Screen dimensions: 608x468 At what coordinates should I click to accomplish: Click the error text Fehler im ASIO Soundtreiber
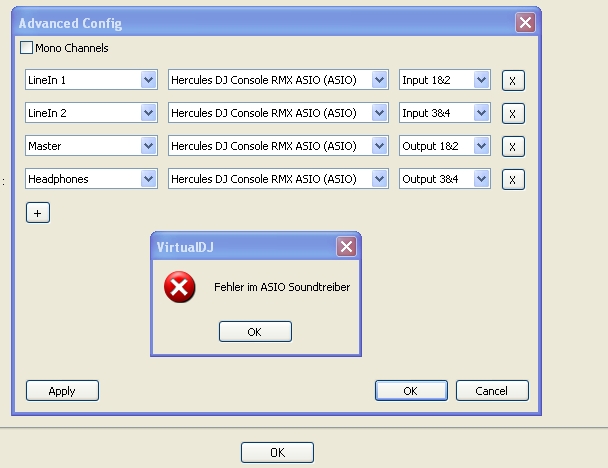pos(282,287)
